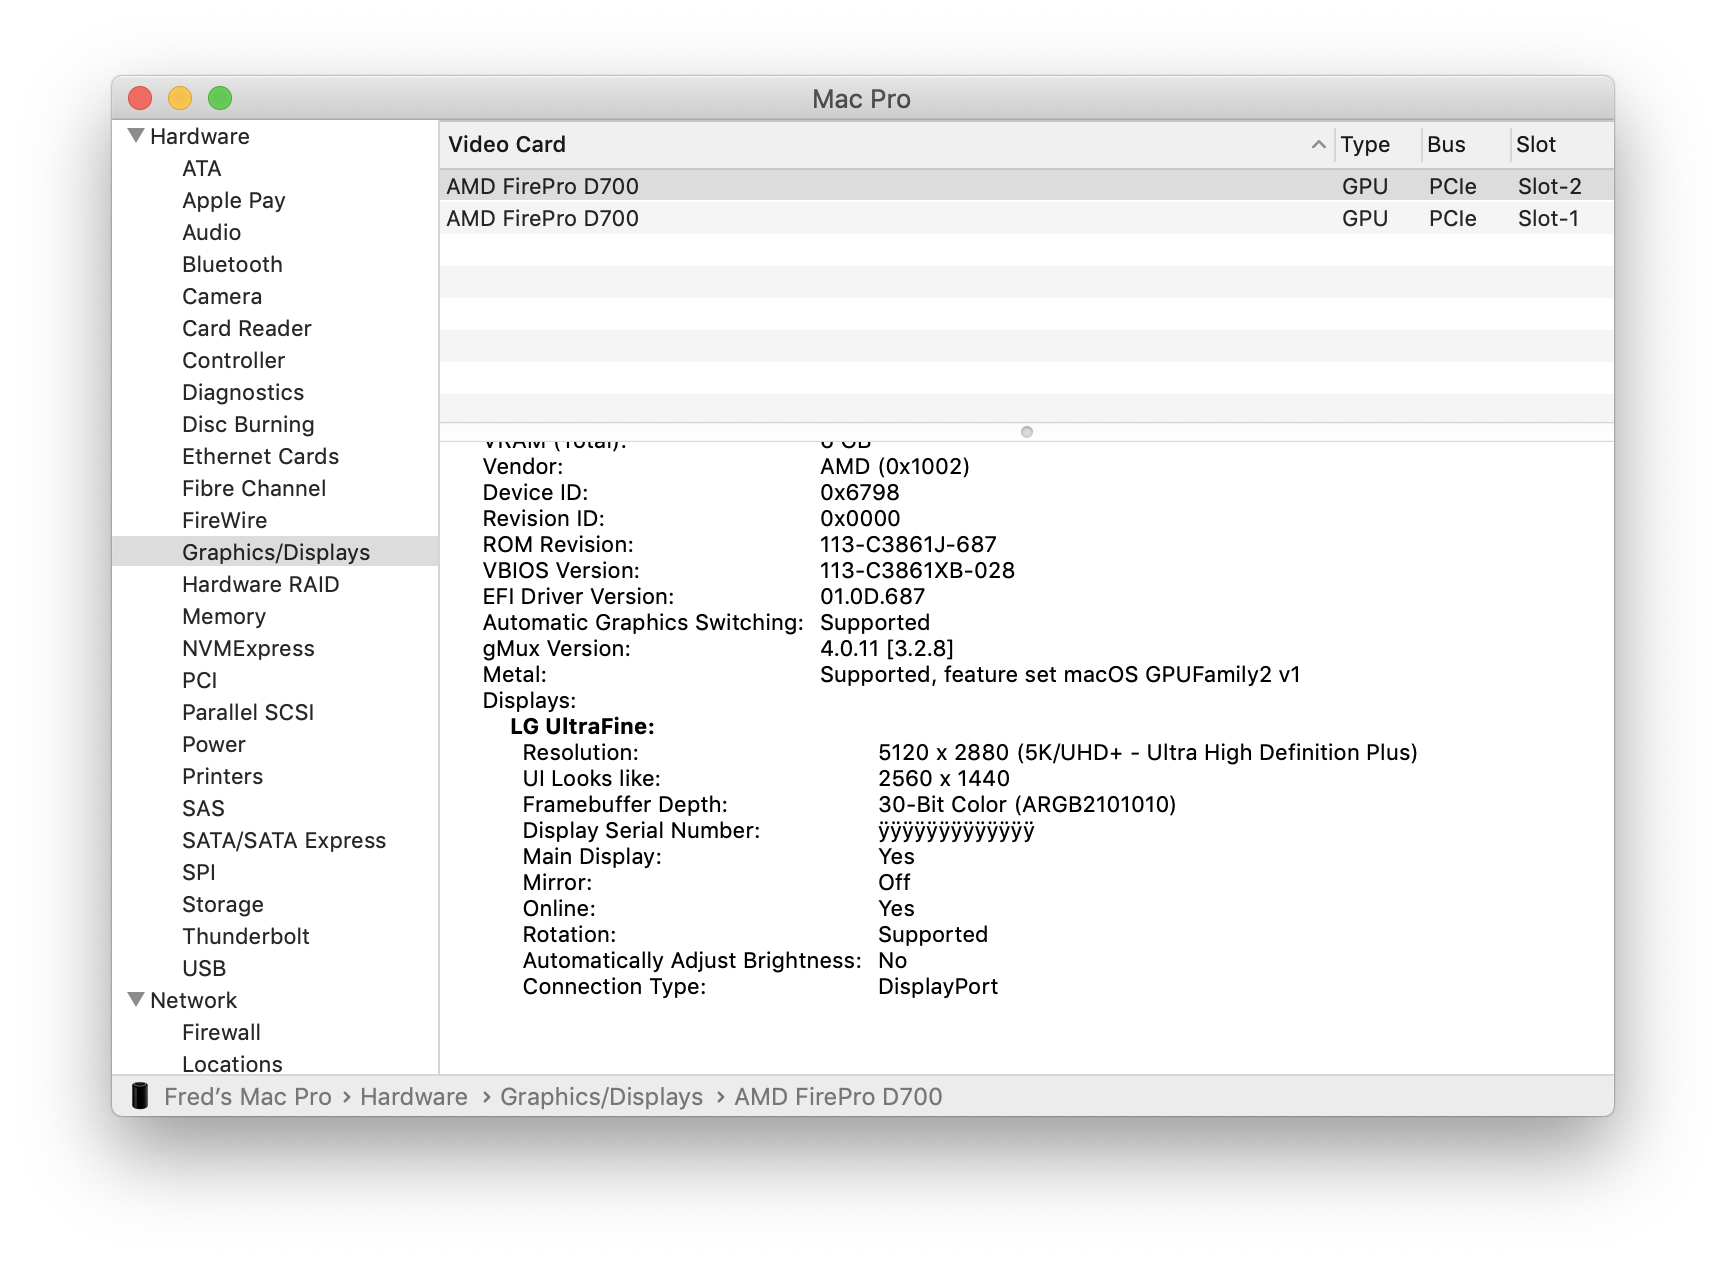The height and width of the screenshot is (1264, 1726).
Task: Click Graphics/Displays in the path bar
Action: coord(601,1096)
